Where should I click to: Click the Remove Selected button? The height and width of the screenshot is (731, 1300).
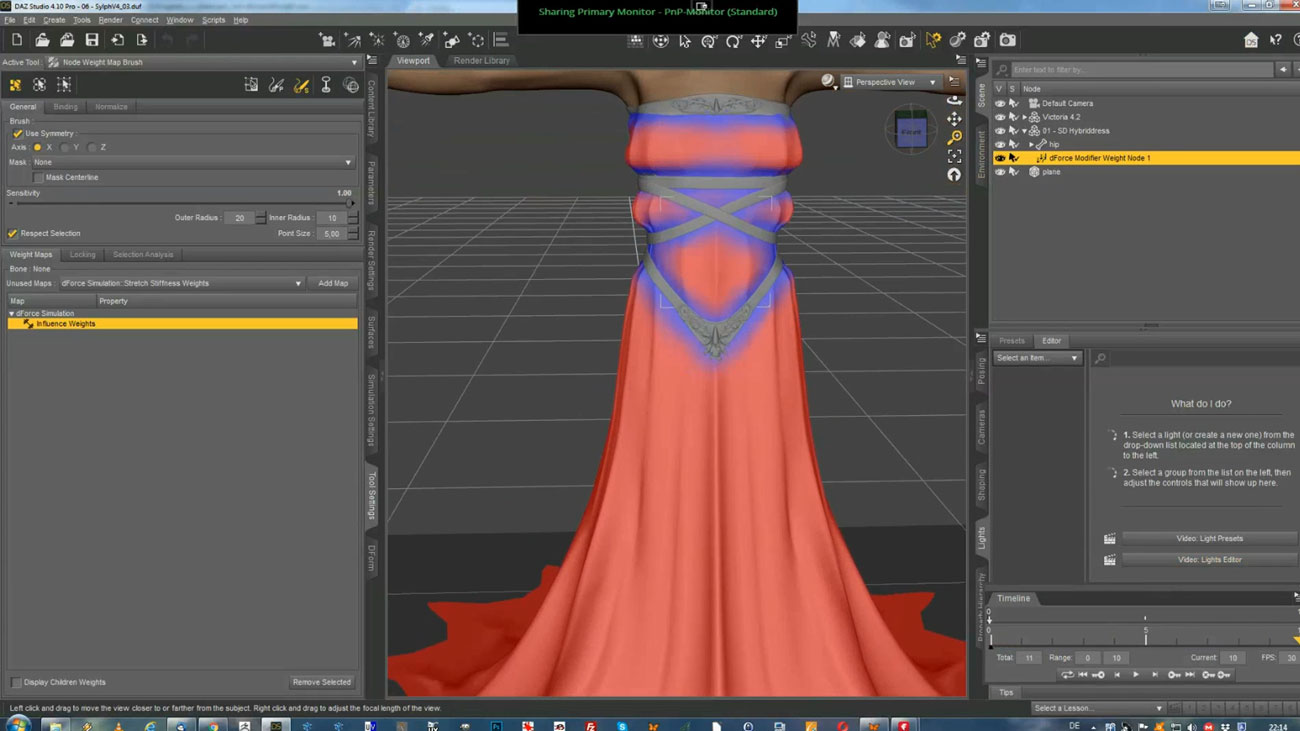coord(322,682)
